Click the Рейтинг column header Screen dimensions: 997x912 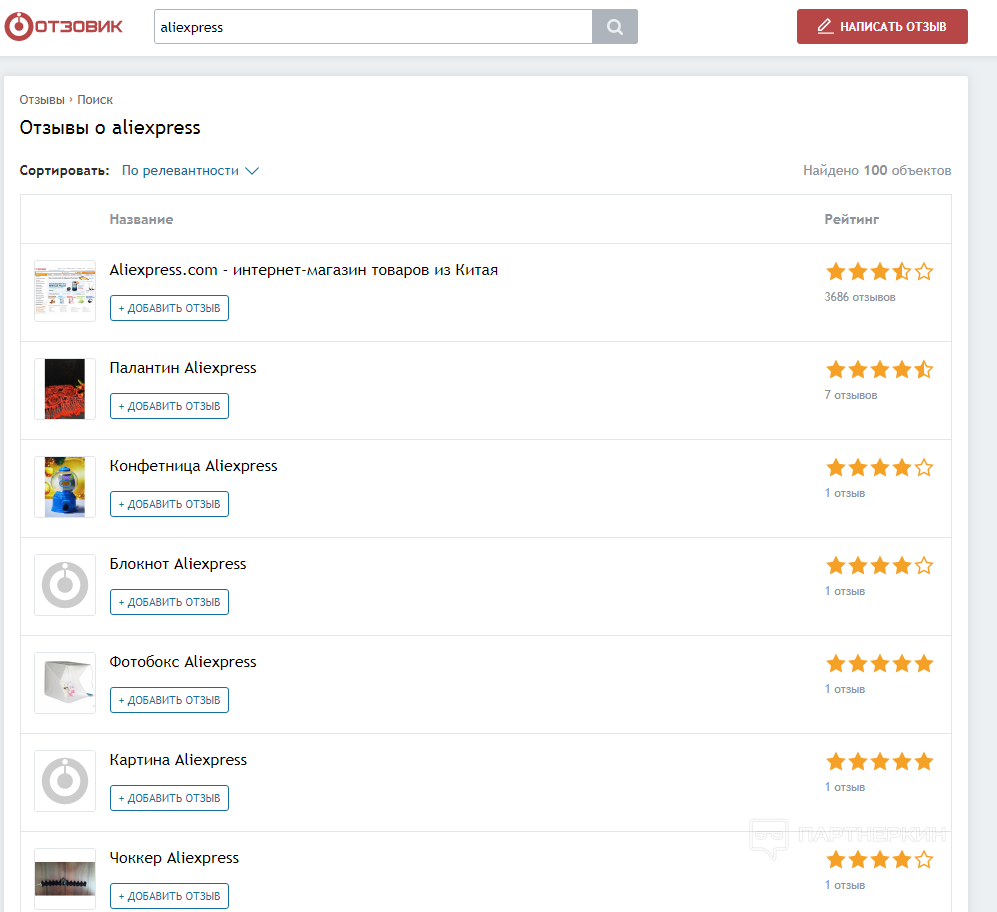click(x=851, y=219)
